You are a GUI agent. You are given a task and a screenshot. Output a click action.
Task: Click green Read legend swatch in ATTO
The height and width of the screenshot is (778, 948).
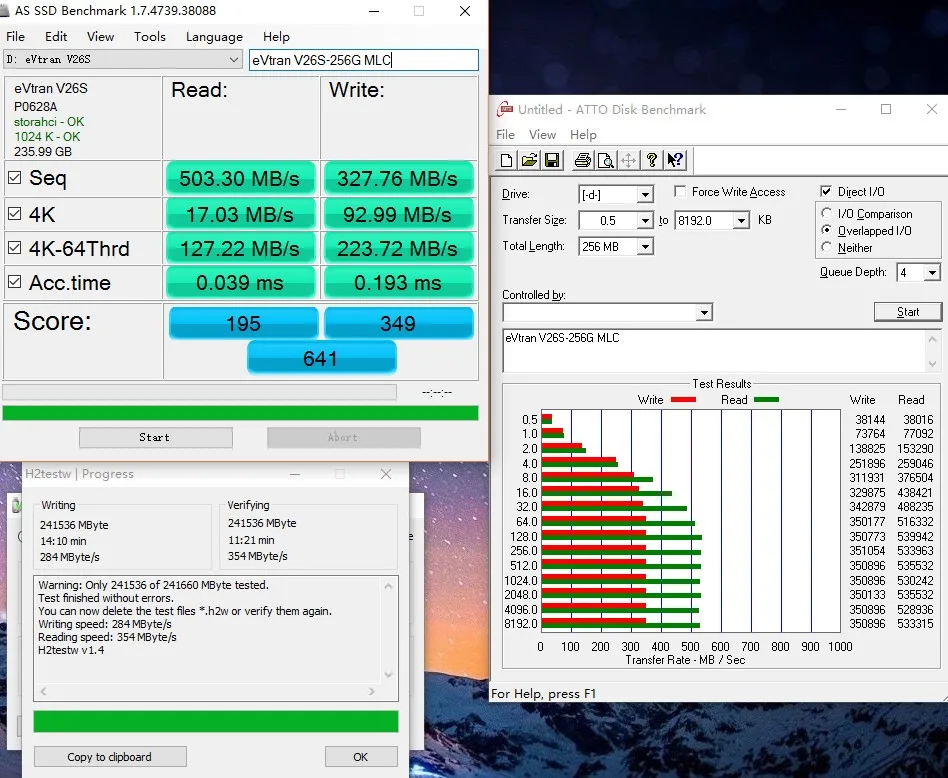(766, 400)
